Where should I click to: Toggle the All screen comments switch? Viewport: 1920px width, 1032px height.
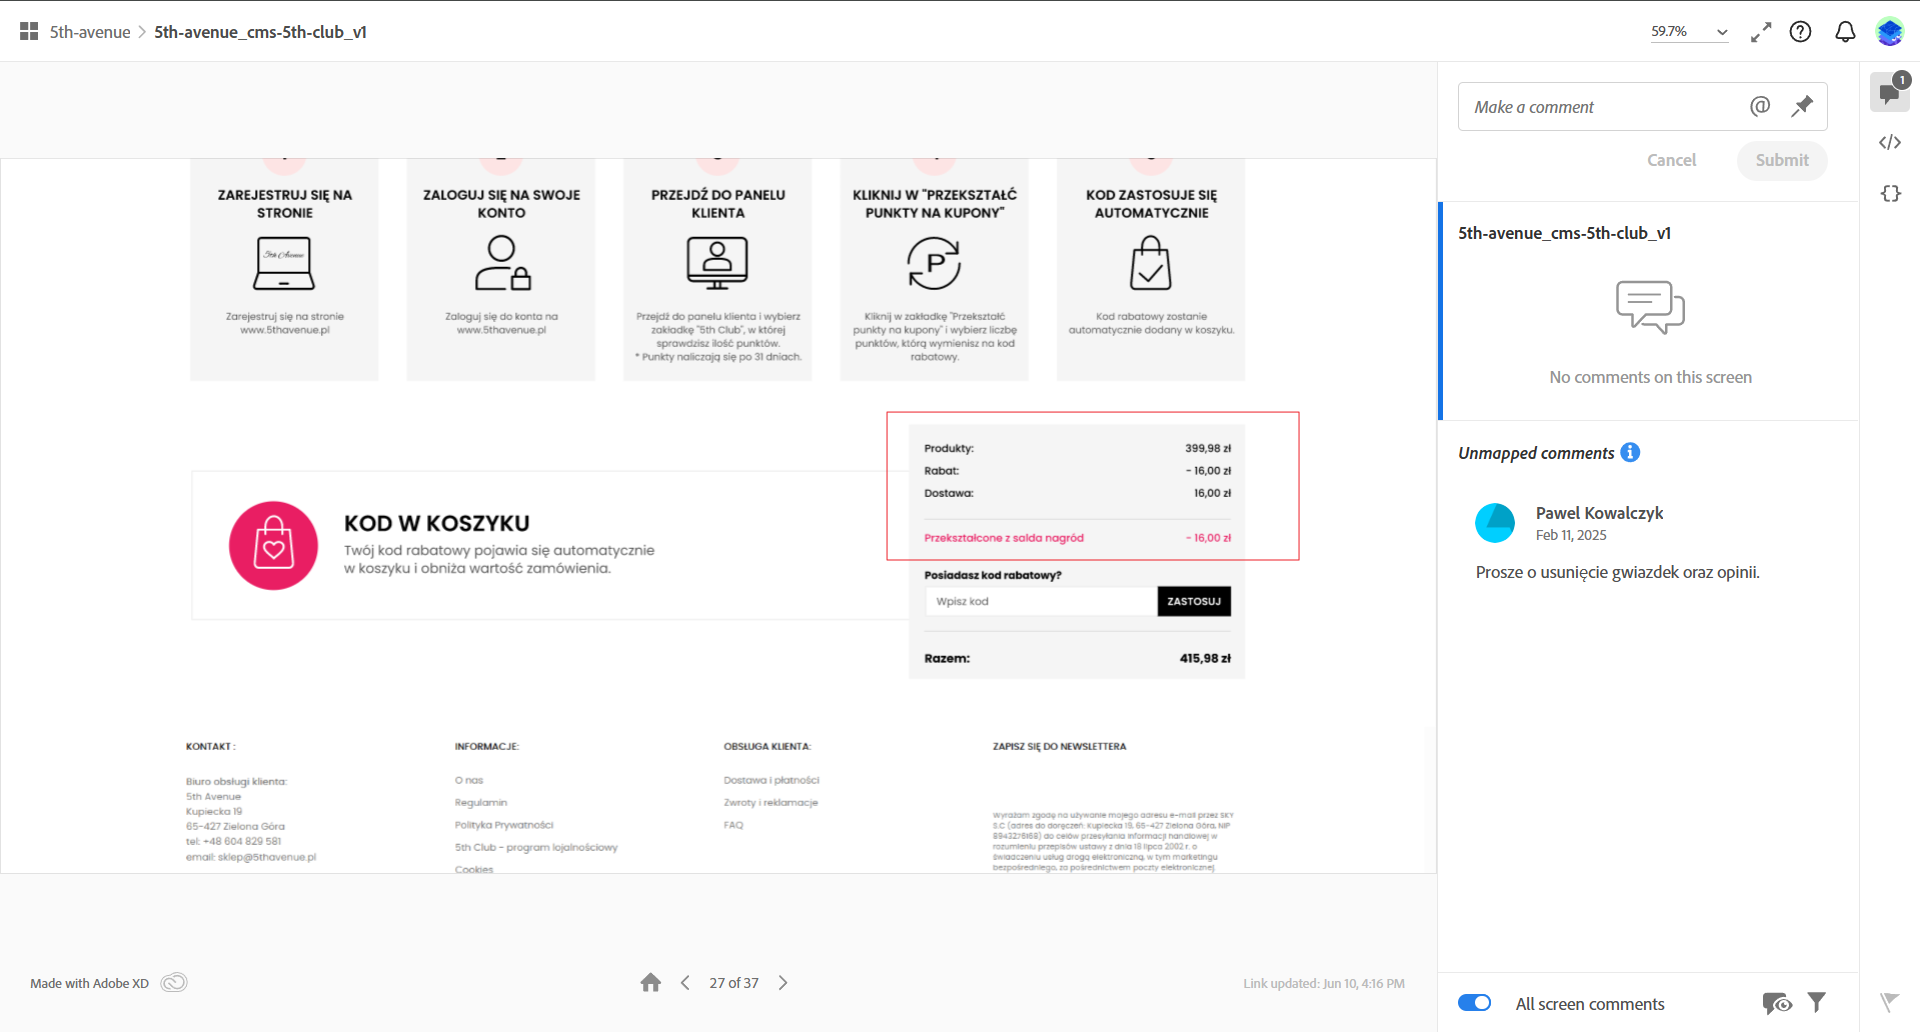[1474, 1003]
